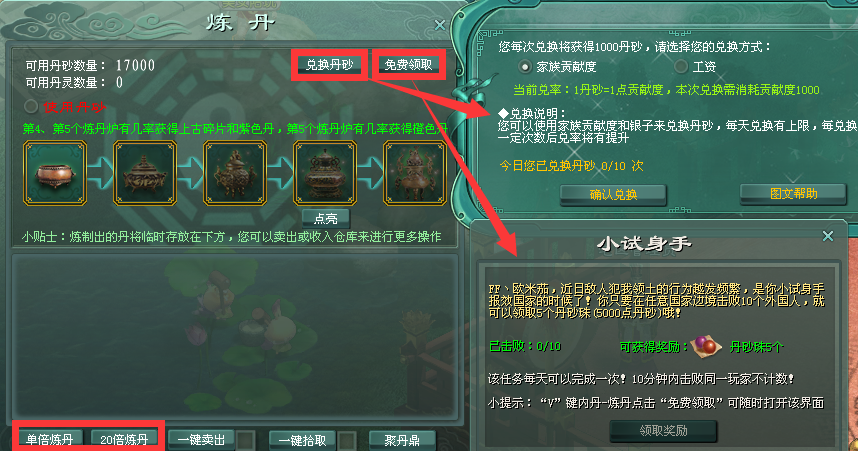858x451 pixels.
Task: Select the fourth alchemy furnace icon
Action: point(325,173)
